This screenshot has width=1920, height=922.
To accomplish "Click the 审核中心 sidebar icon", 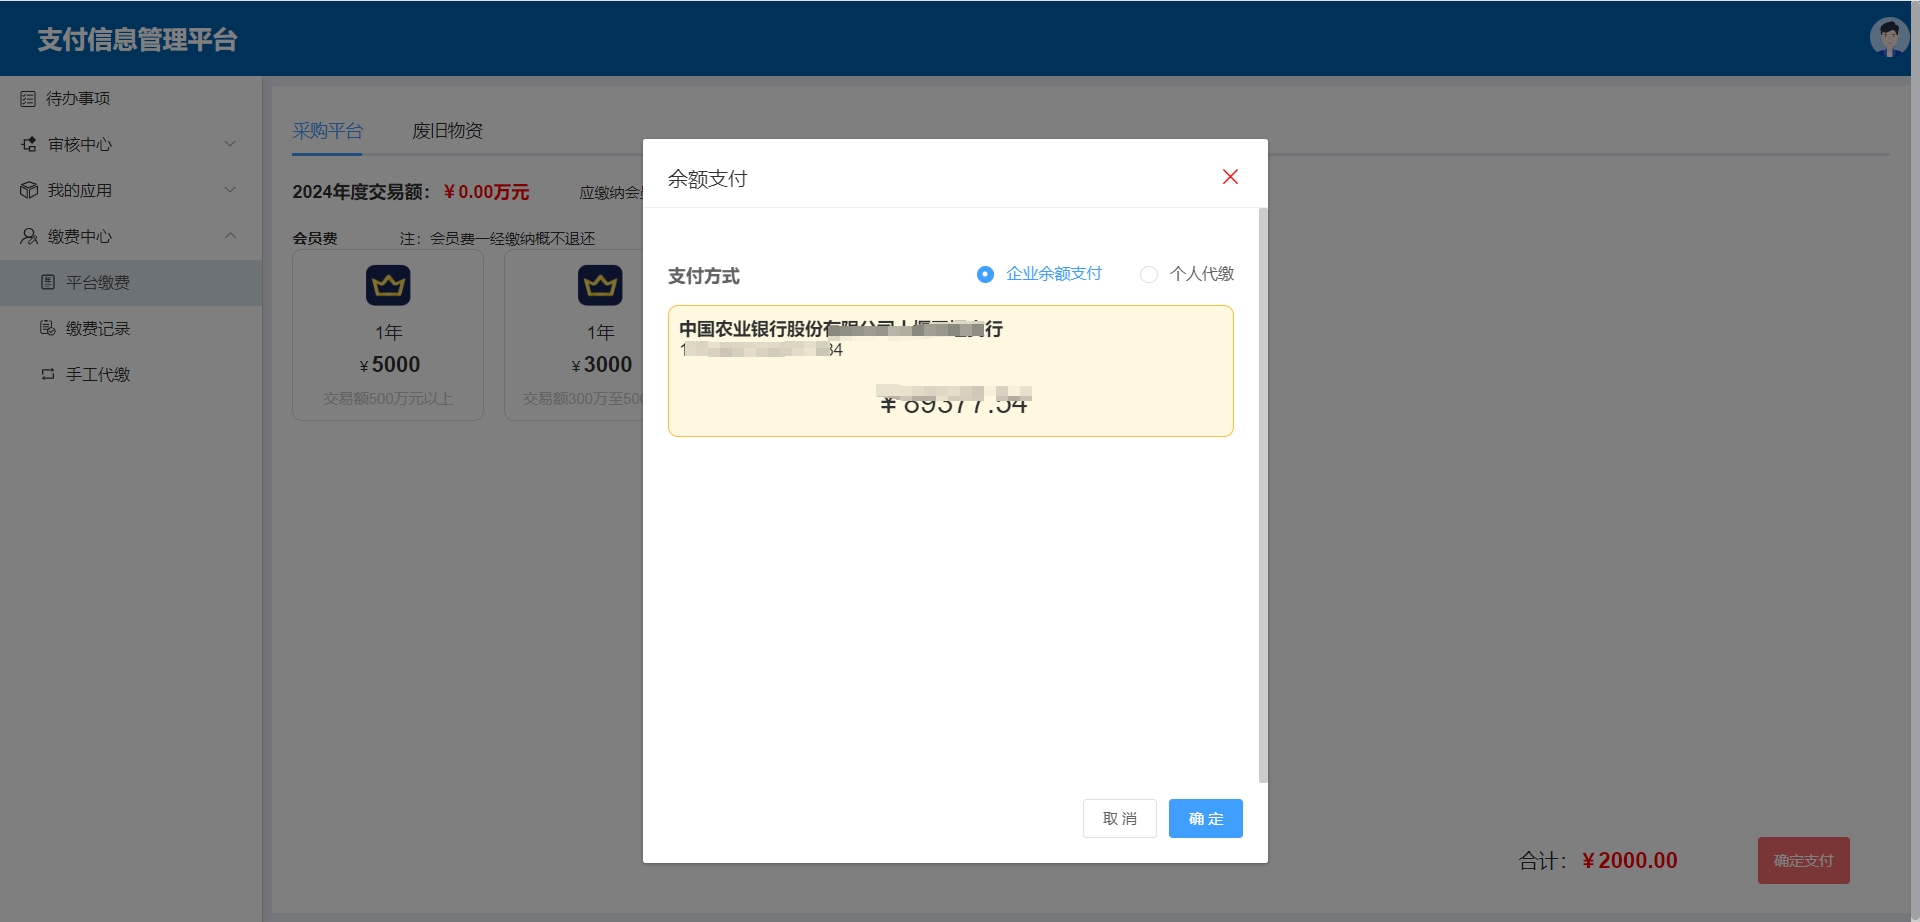I will click(x=29, y=145).
